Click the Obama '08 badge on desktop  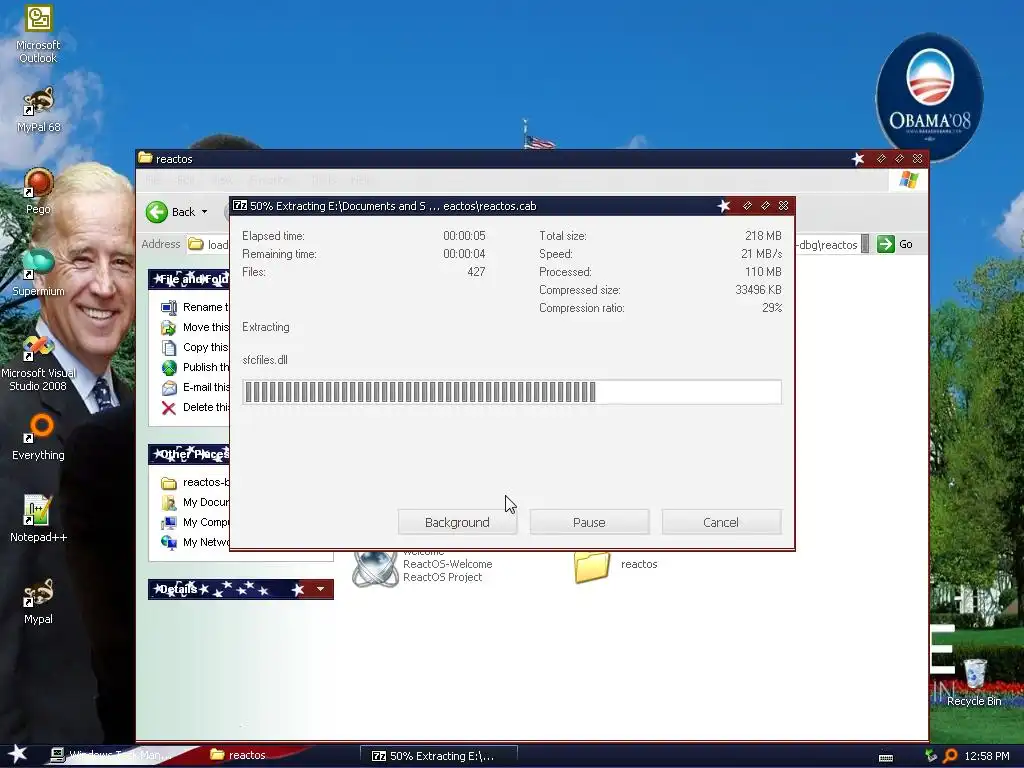pyautogui.click(x=929, y=97)
